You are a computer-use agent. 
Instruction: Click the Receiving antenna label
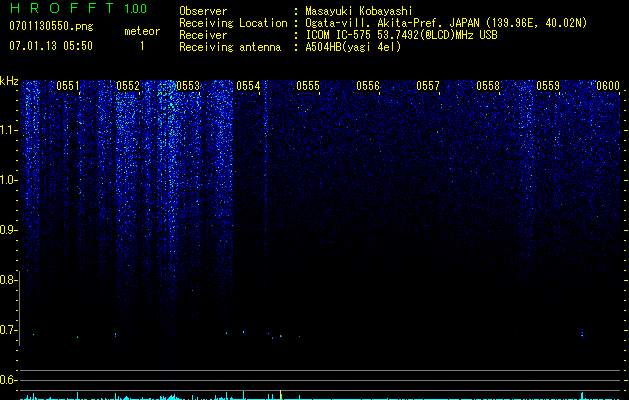point(230,47)
